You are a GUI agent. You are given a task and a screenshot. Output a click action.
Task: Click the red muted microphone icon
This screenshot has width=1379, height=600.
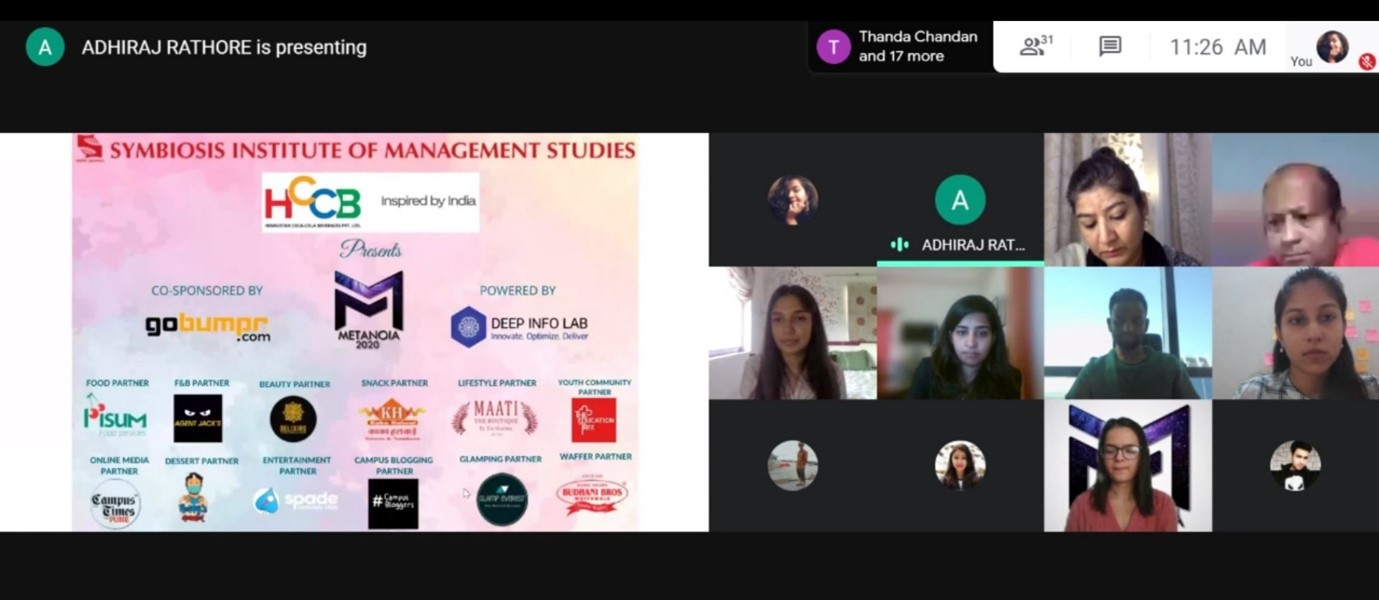tap(1367, 61)
